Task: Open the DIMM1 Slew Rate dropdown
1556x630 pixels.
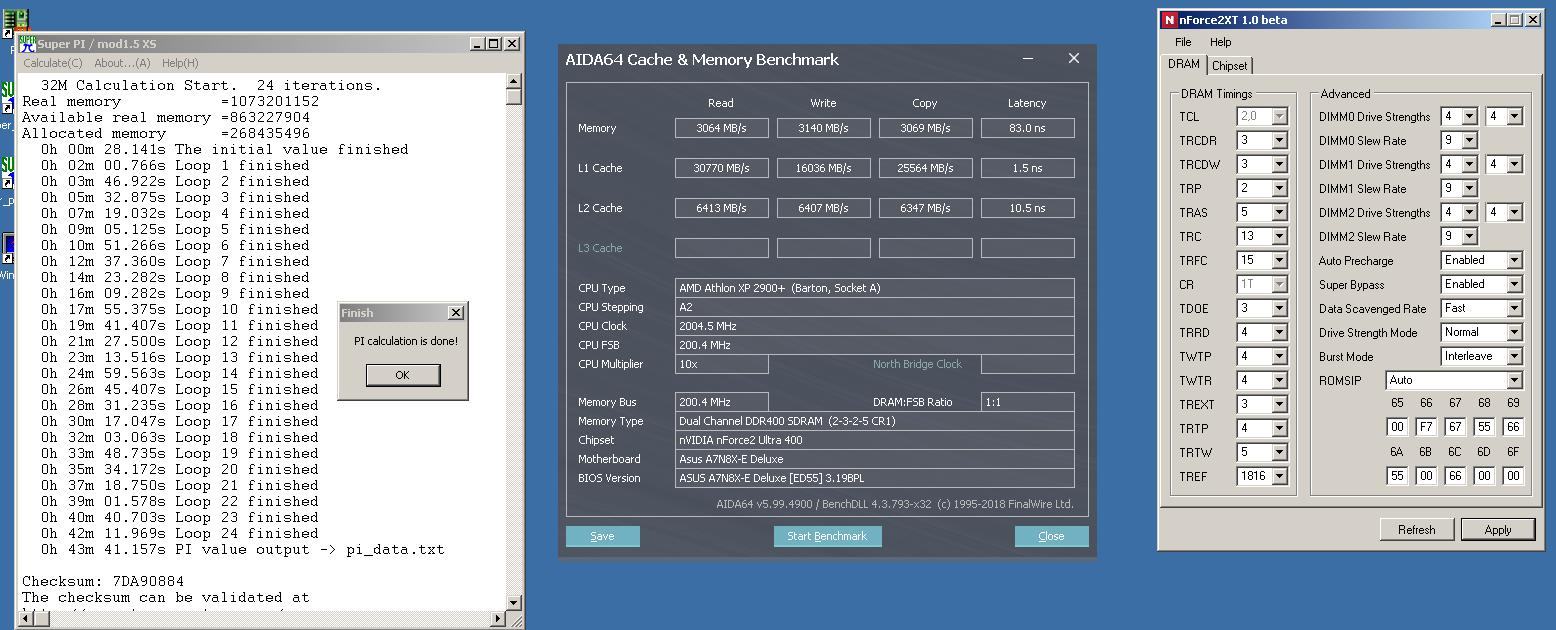Action: click(x=1469, y=189)
